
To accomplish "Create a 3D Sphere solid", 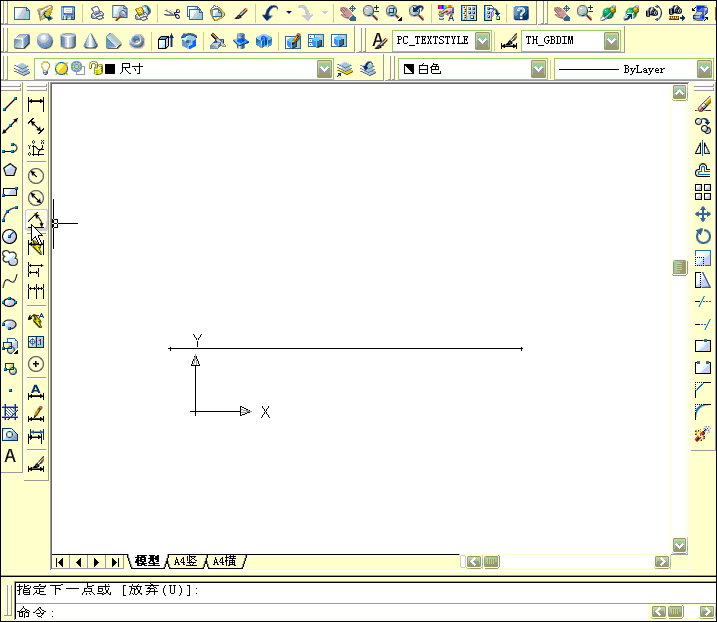I will 45,41.
